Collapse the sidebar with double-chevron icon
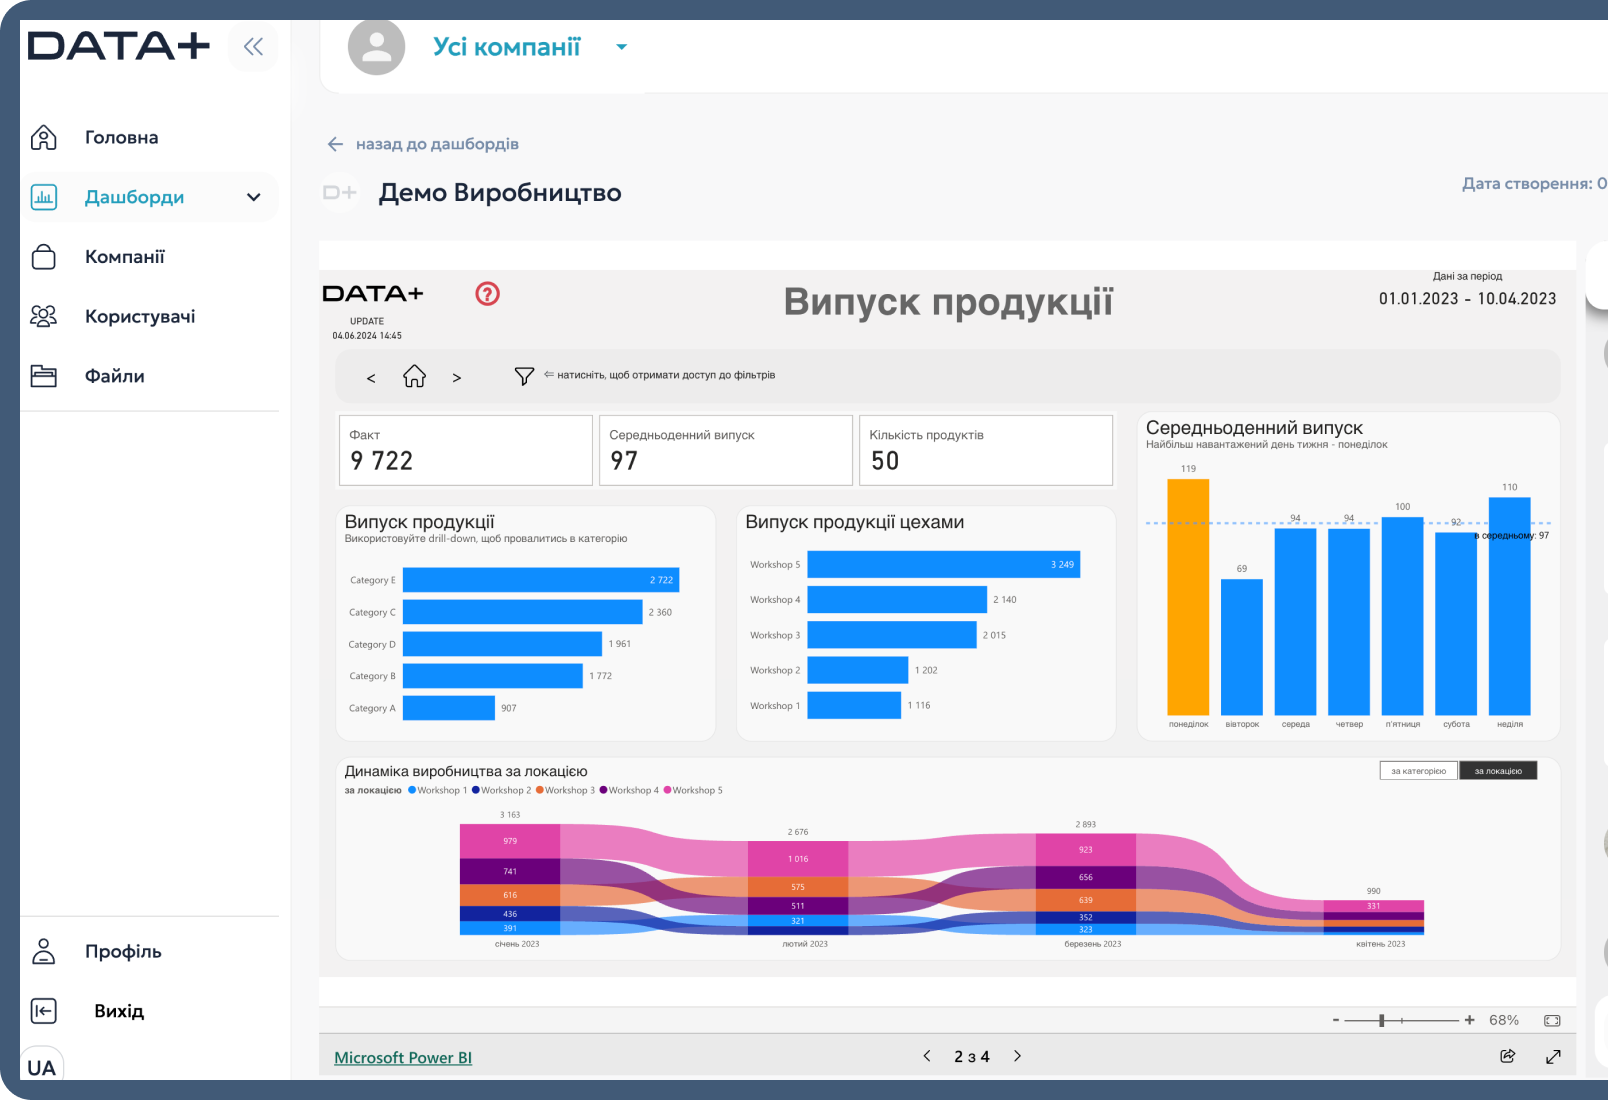 [253, 47]
